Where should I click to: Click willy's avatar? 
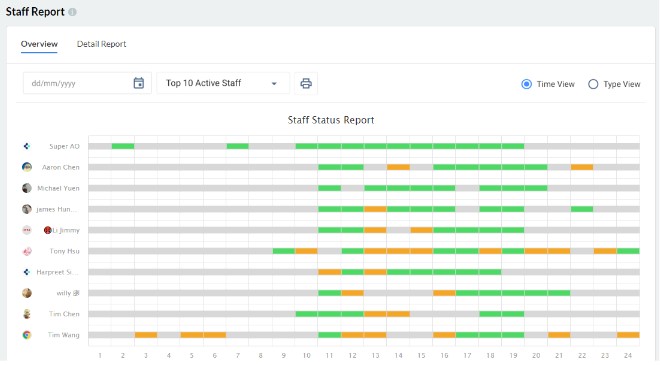pyautogui.click(x=27, y=293)
